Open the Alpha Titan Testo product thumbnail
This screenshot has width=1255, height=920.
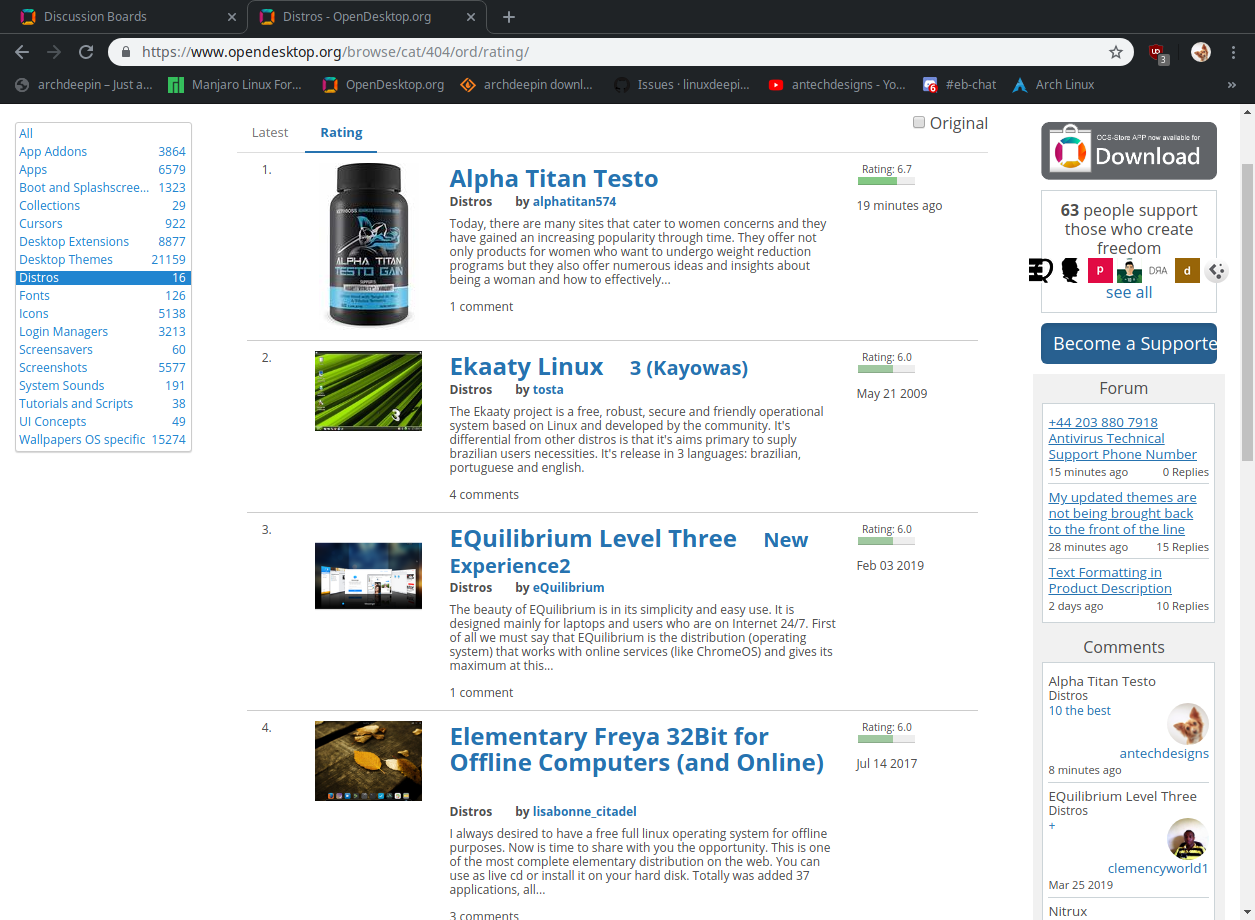click(368, 245)
